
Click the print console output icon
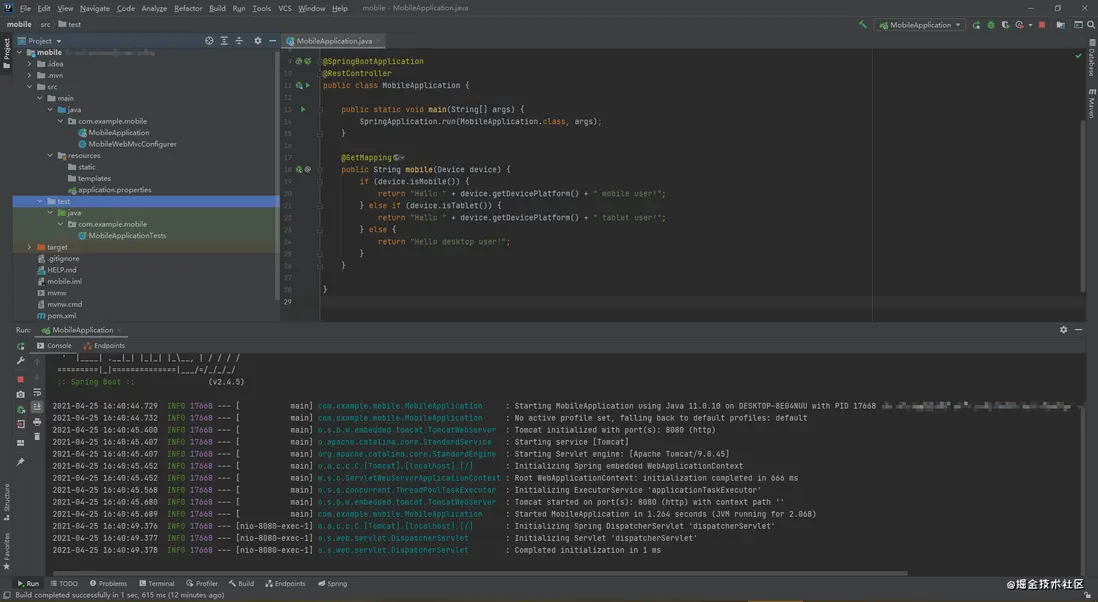click(37, 422)
